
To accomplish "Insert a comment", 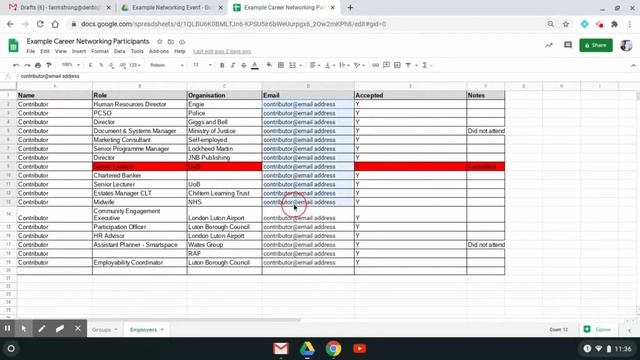I will point(386,65).
